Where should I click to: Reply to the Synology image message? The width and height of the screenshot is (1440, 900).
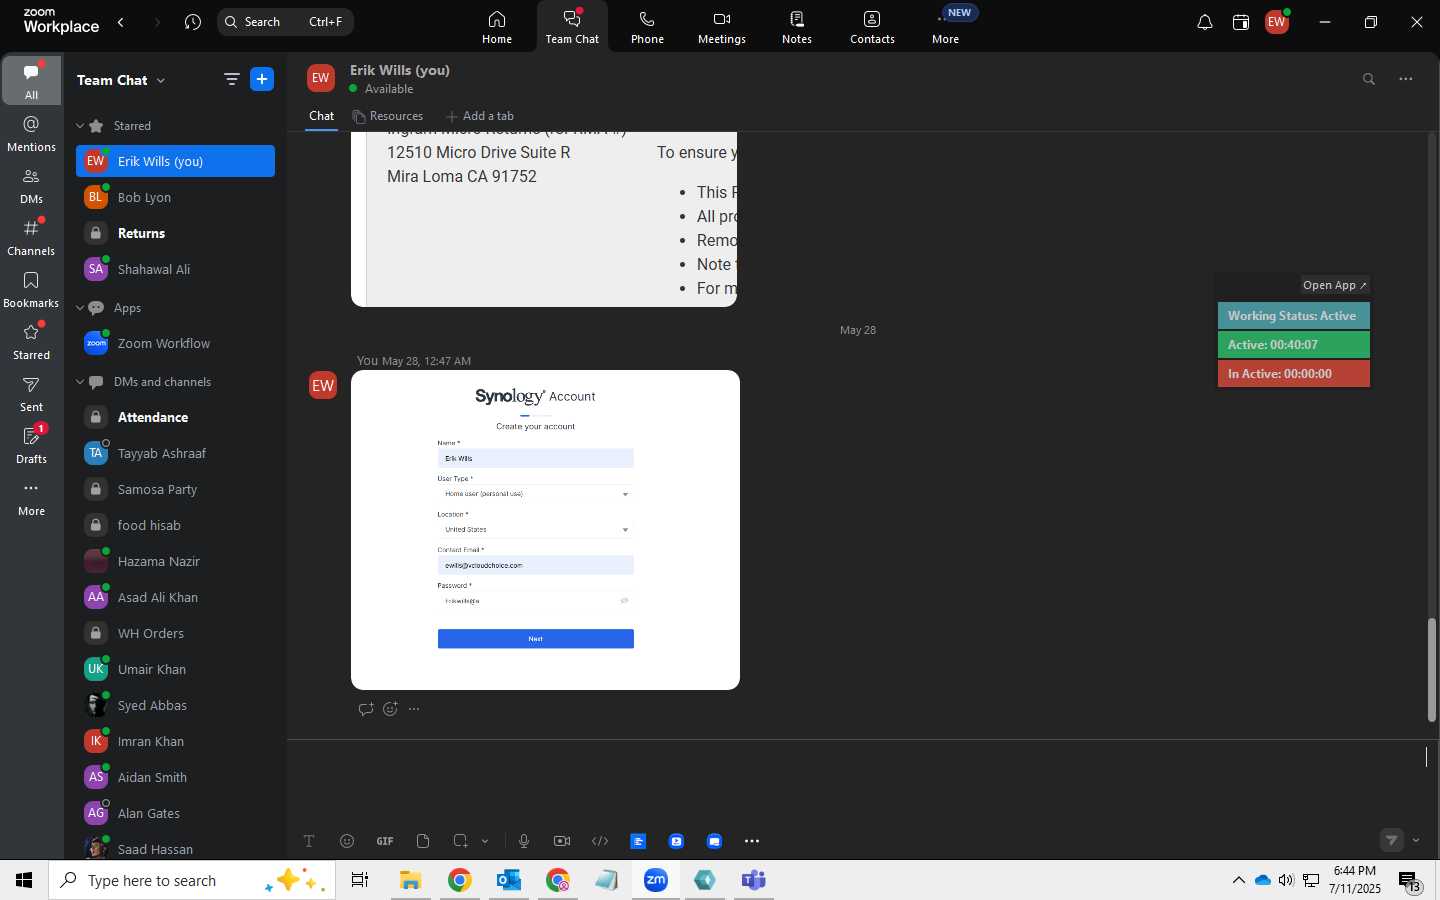click(366, 709)
